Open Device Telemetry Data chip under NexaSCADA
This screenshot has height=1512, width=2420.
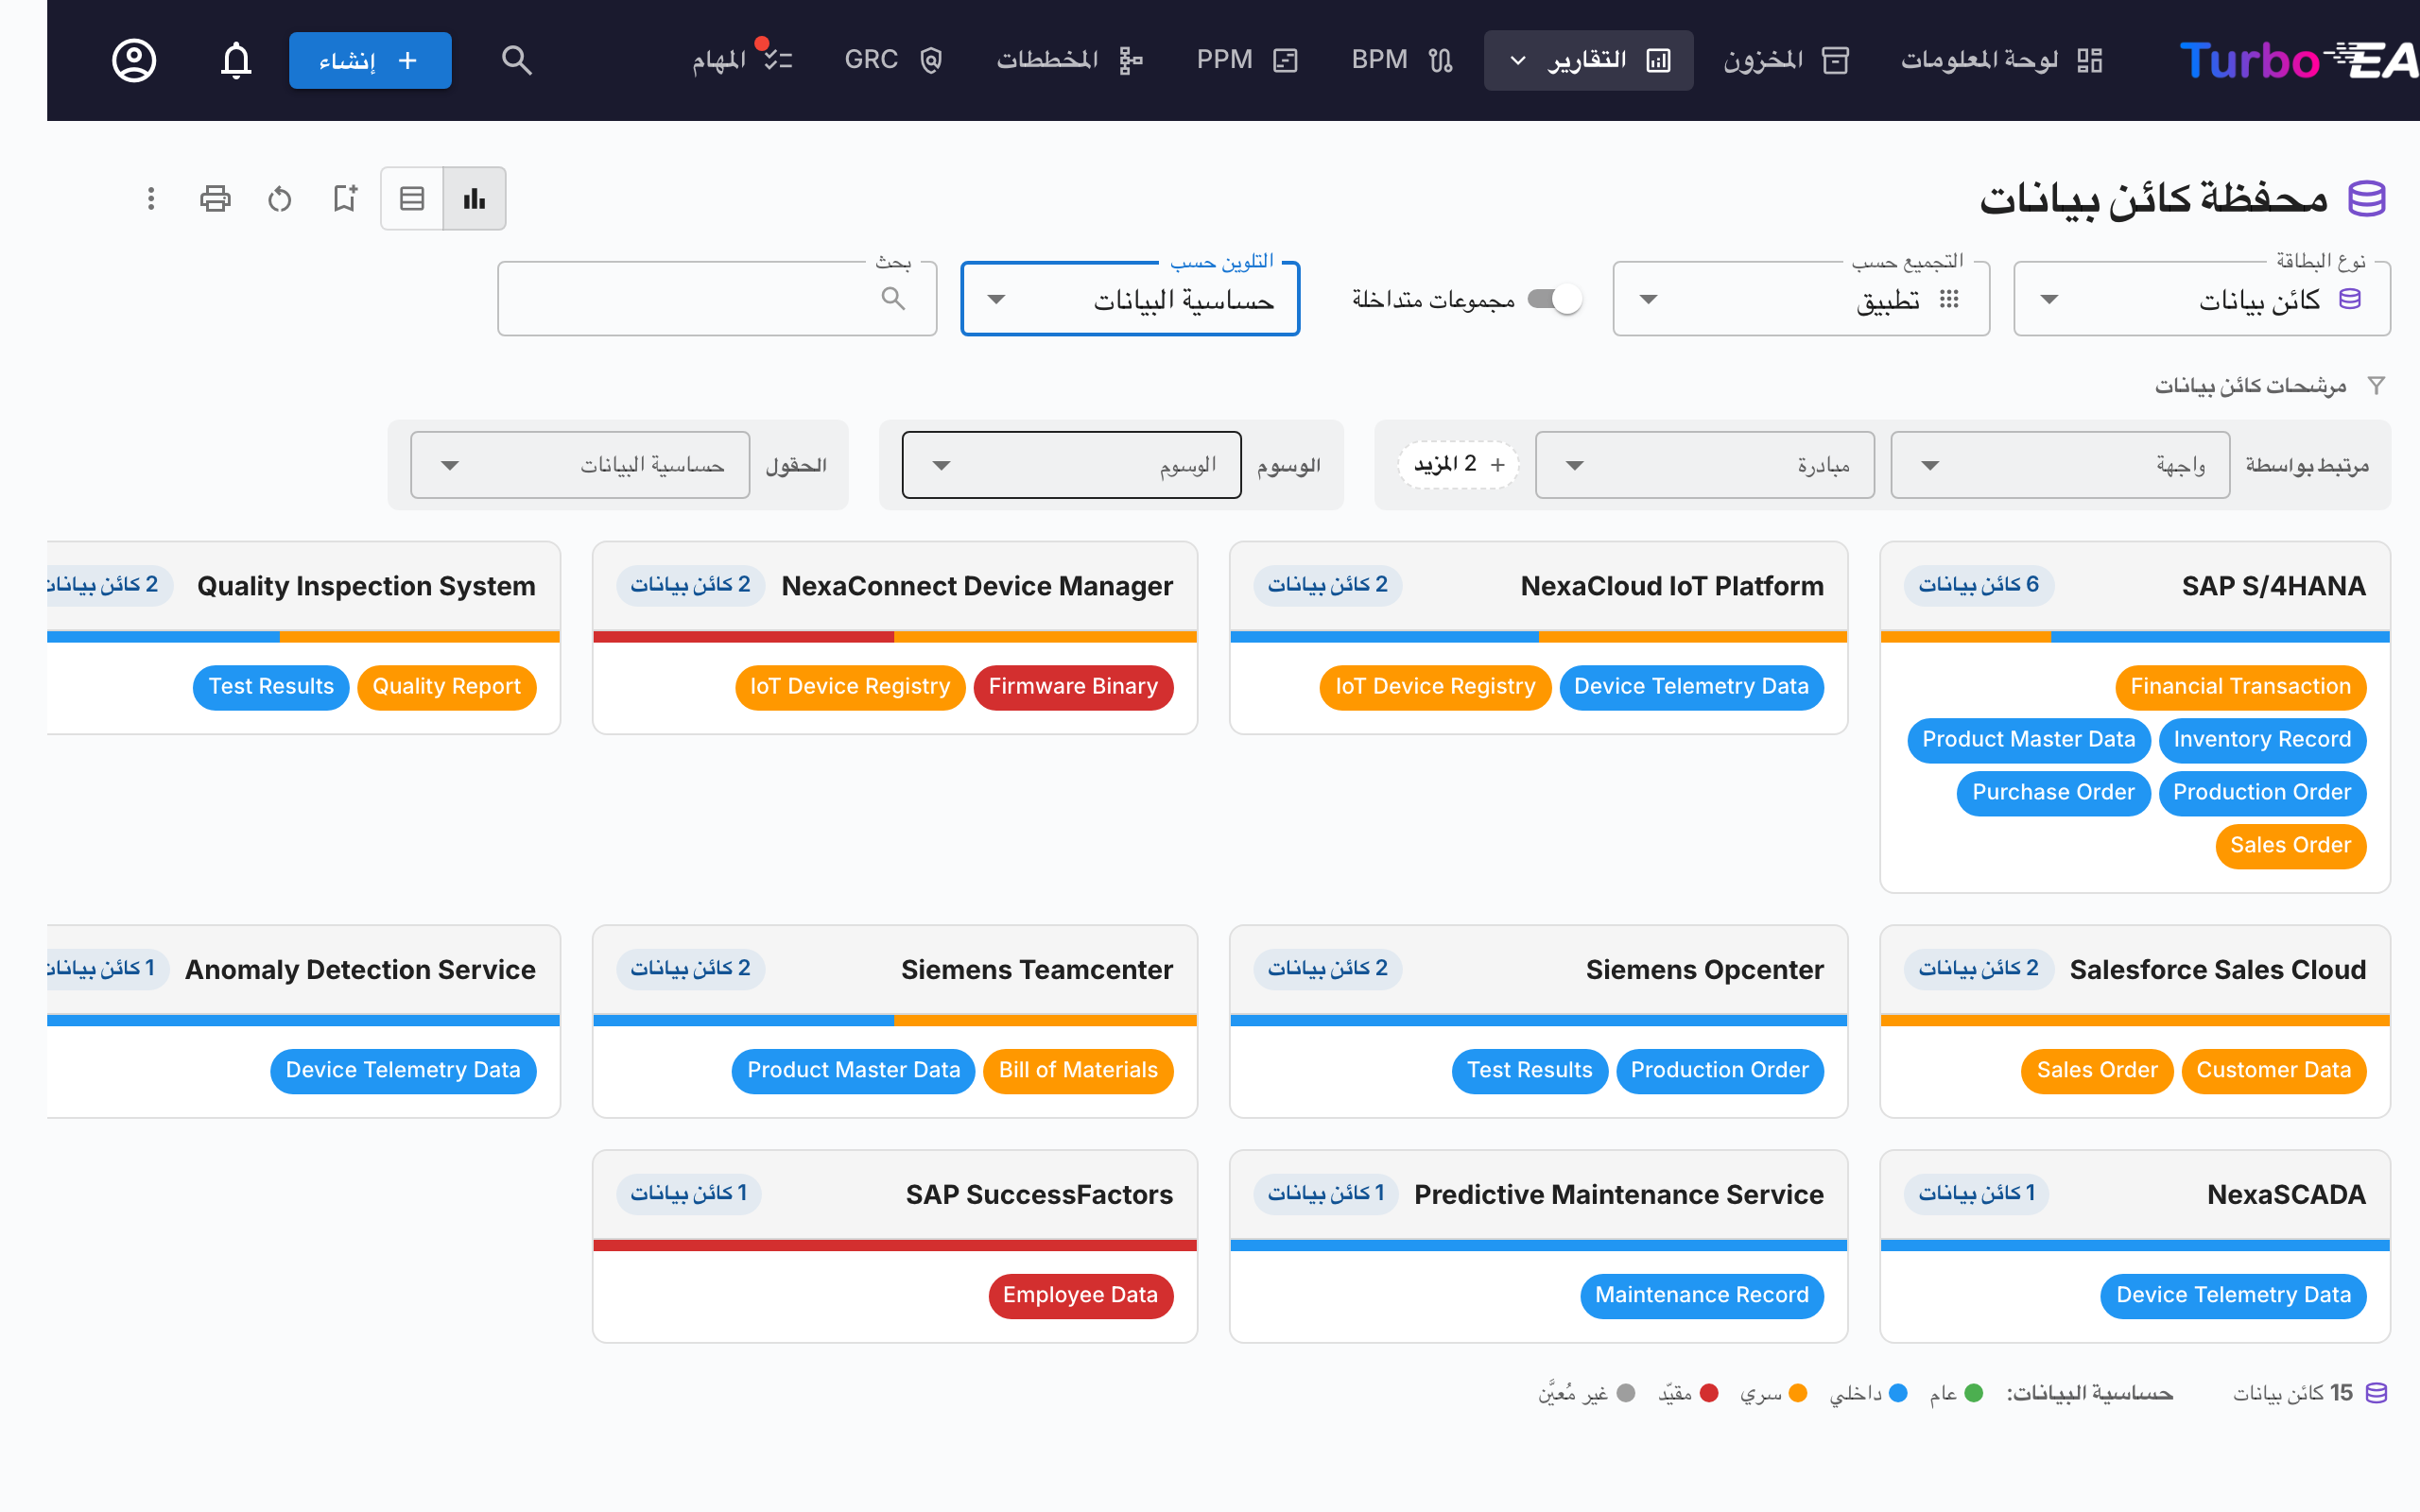point(2233,1295)
